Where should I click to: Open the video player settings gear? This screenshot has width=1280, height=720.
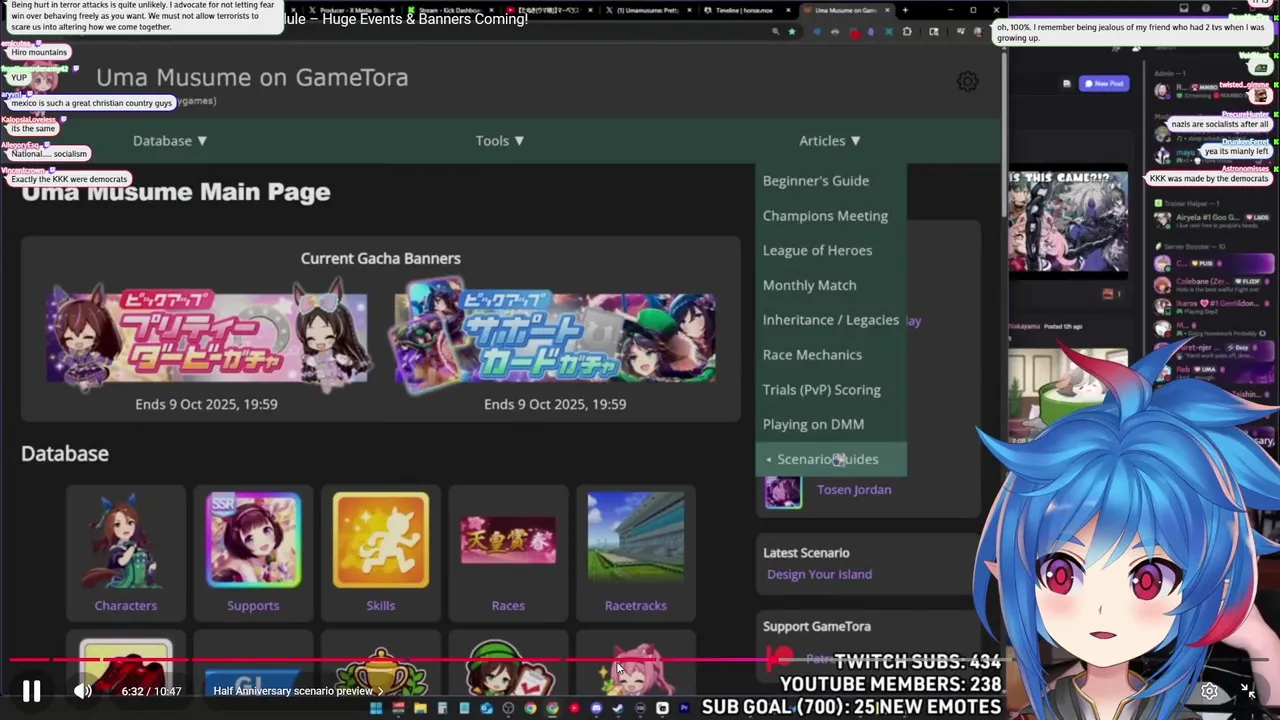tap(1209, 691)
